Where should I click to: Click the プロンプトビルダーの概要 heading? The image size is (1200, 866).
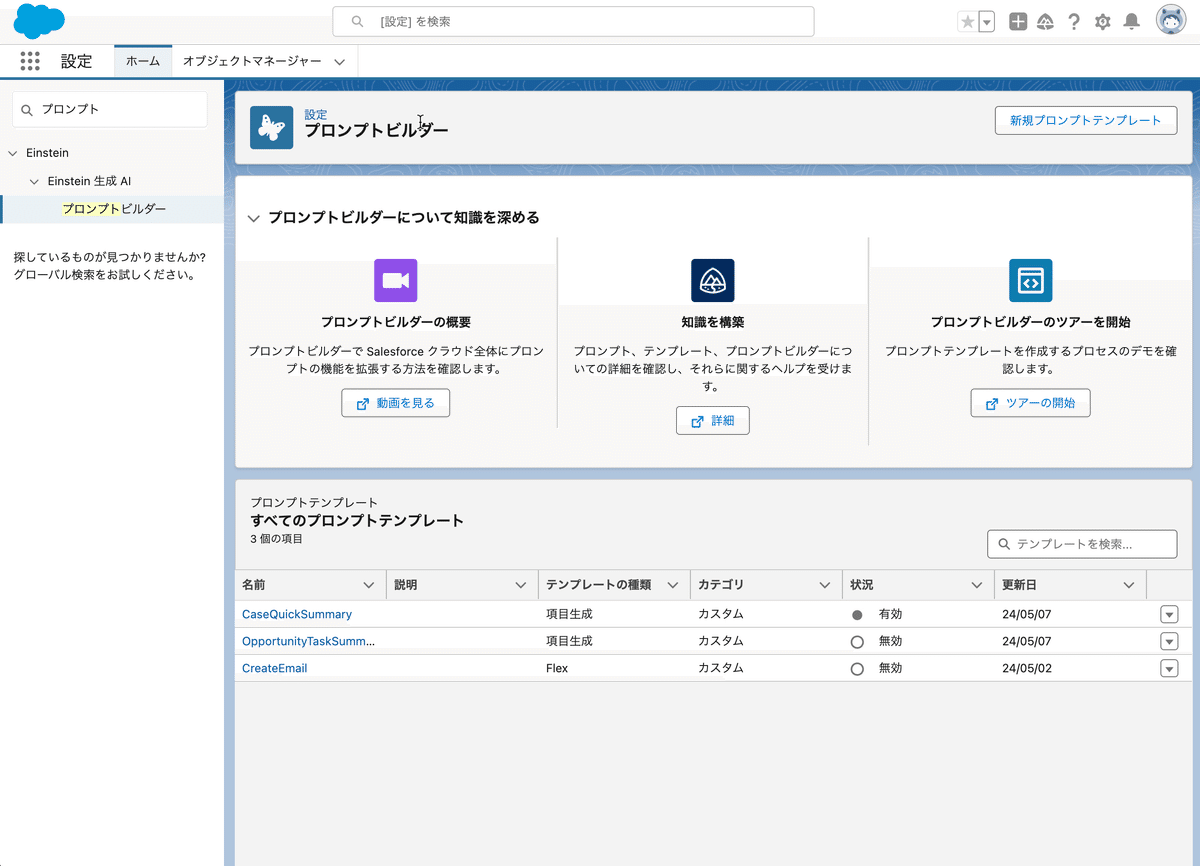pos(395,322)
